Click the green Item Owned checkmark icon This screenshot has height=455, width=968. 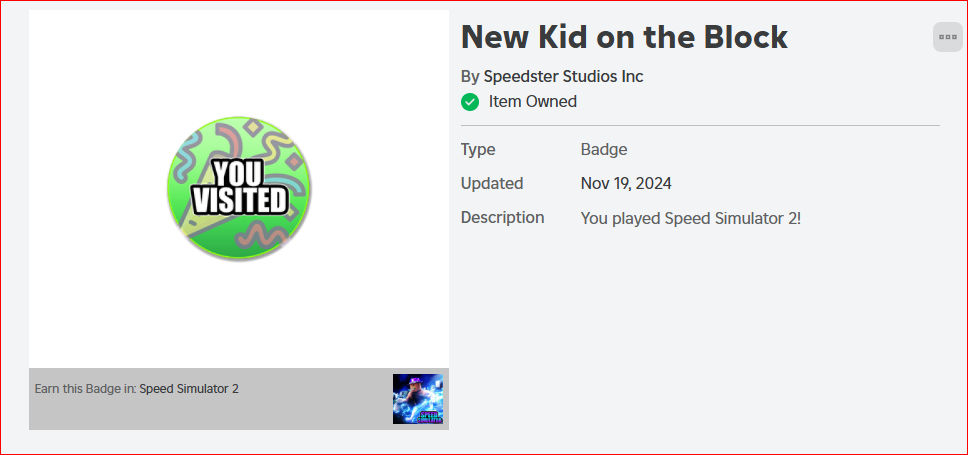tap(470, 102)
